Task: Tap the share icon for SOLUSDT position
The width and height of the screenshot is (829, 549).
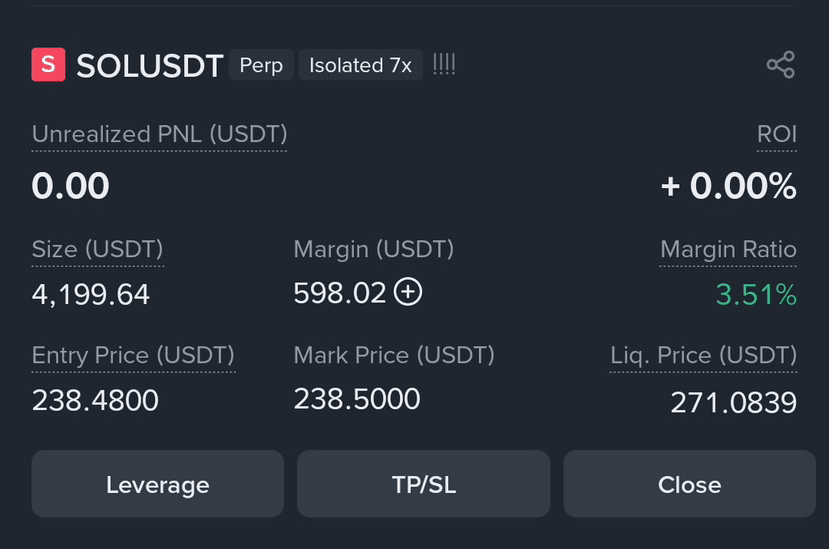Action: click(x=781, y=65)
